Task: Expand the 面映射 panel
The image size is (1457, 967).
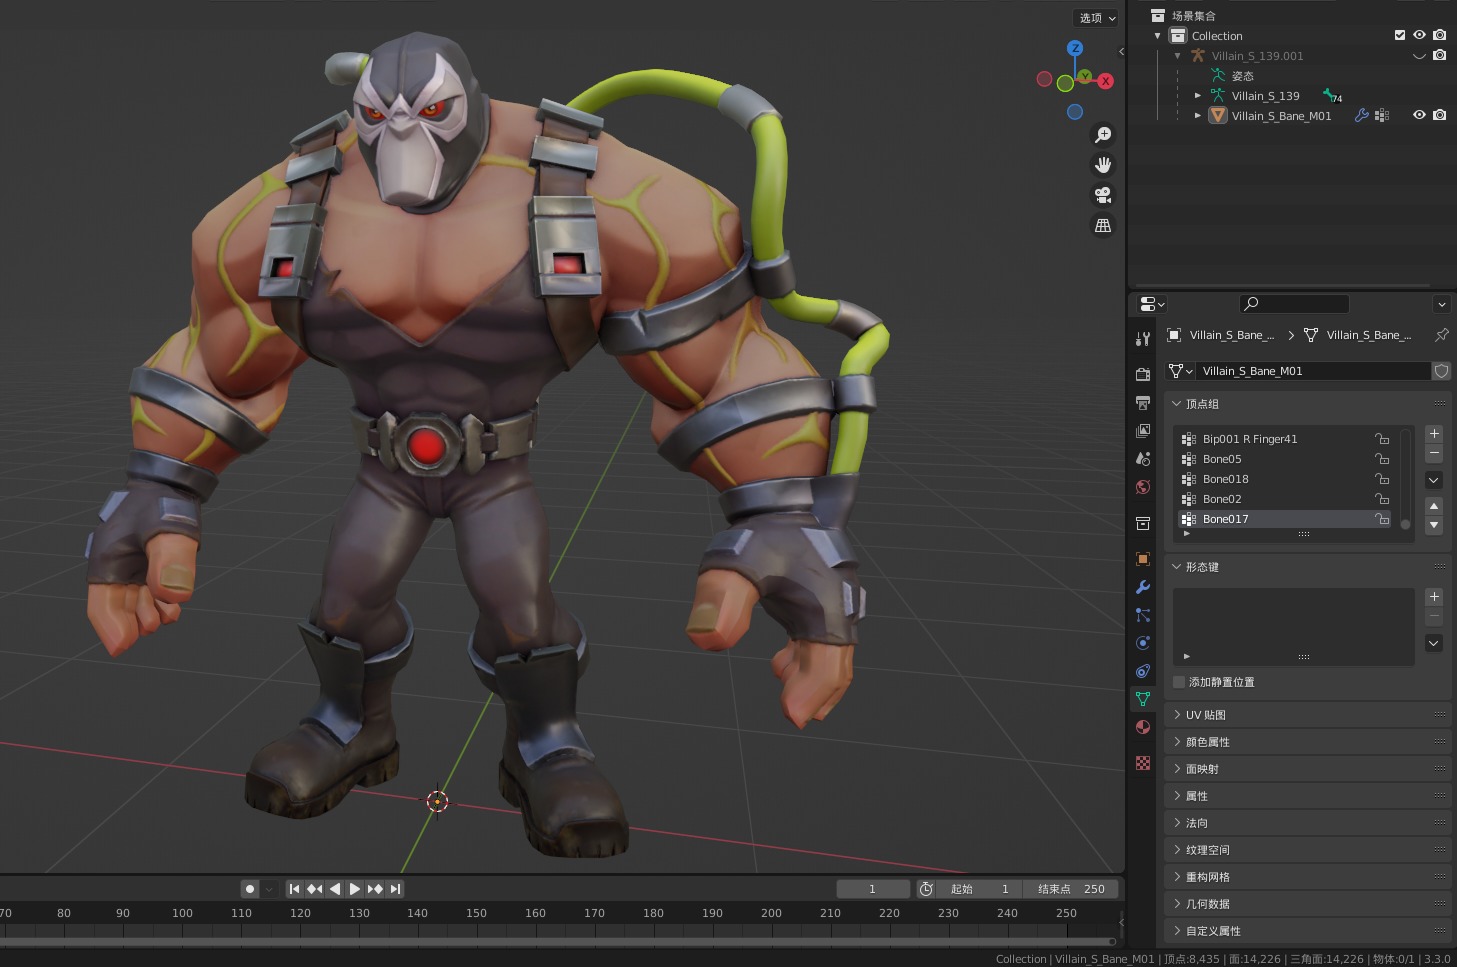Action: point(1177,769)
